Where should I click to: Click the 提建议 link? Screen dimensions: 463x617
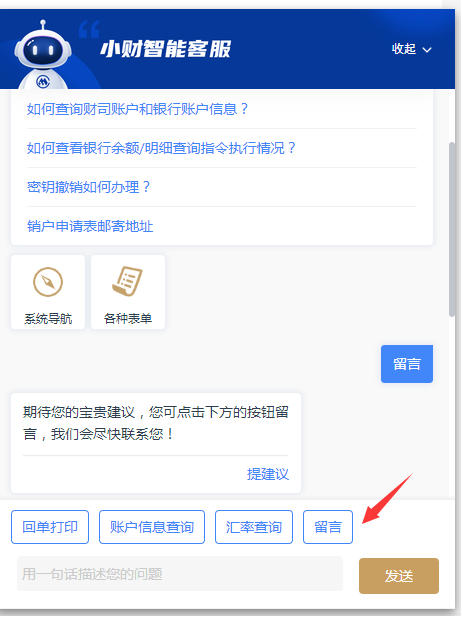(268, 474)
